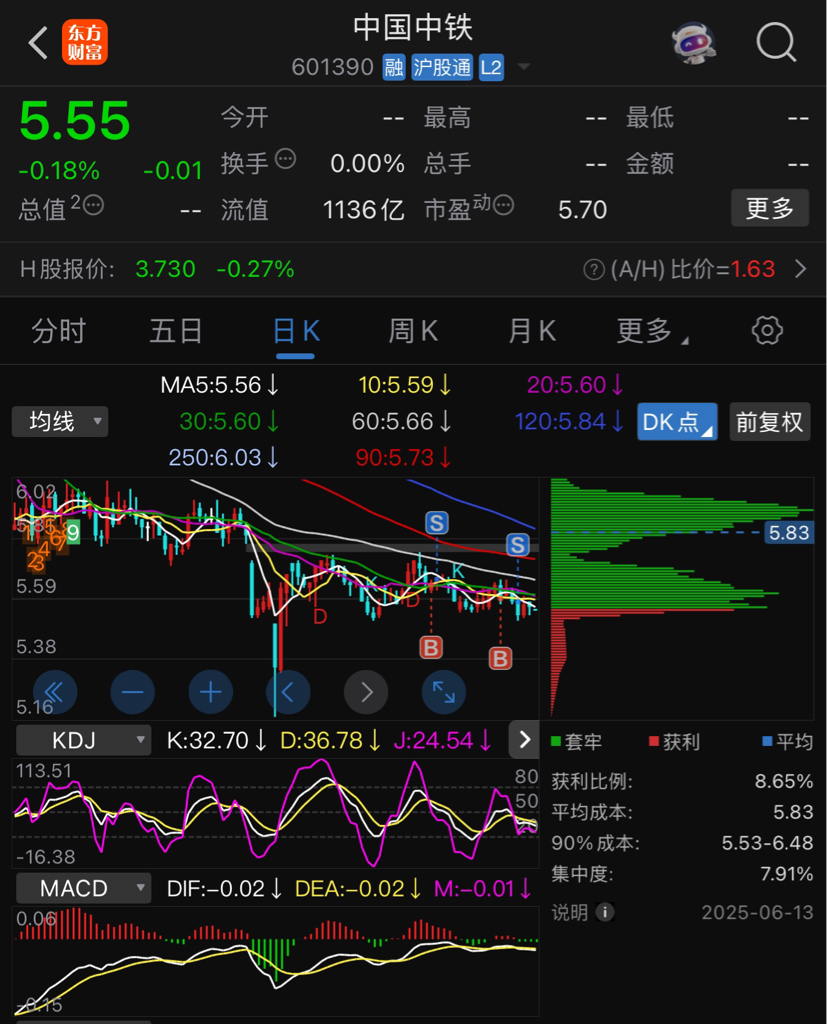Tap the H股报价 3.730 price

[165, 269]
